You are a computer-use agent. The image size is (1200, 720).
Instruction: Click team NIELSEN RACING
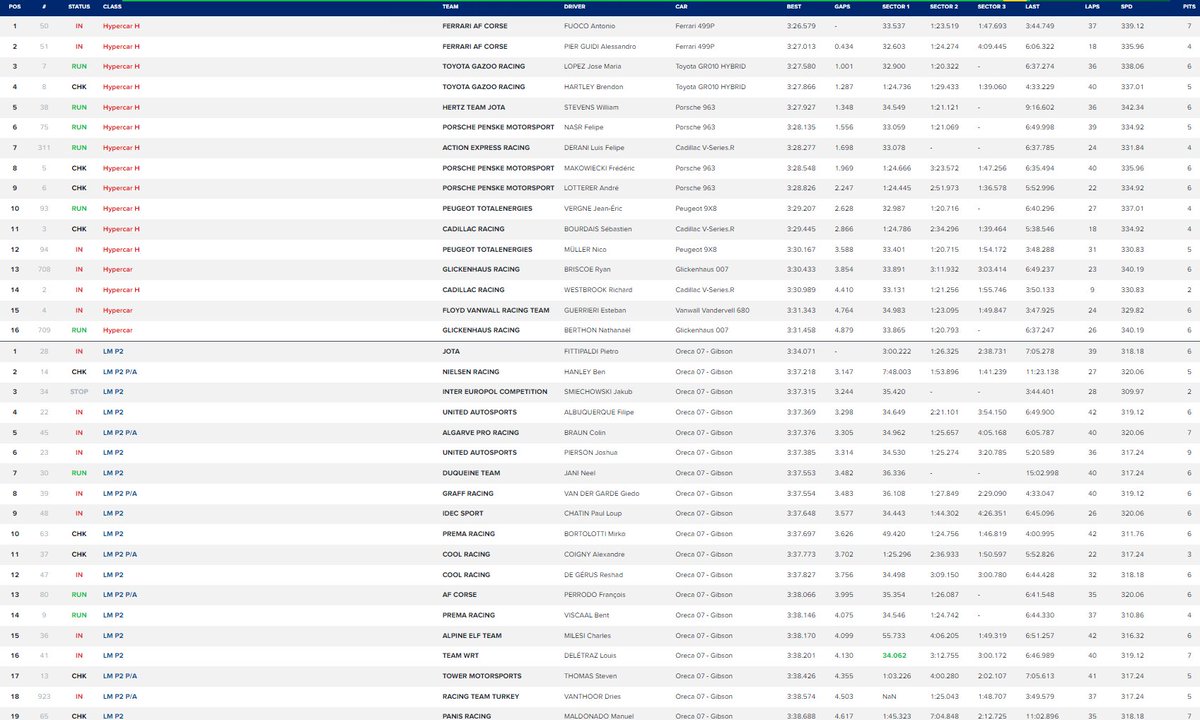click(x=469, y=371)
